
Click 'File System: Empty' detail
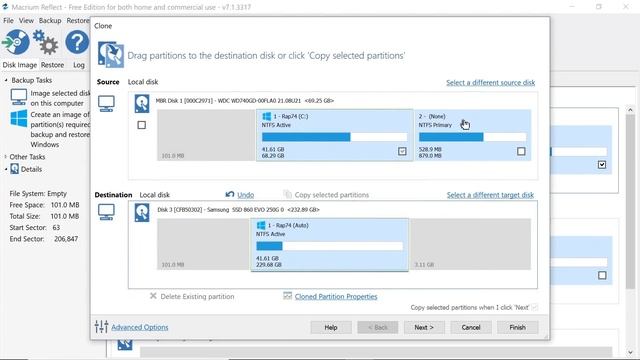pyautogui.click(x=38, y=193)
